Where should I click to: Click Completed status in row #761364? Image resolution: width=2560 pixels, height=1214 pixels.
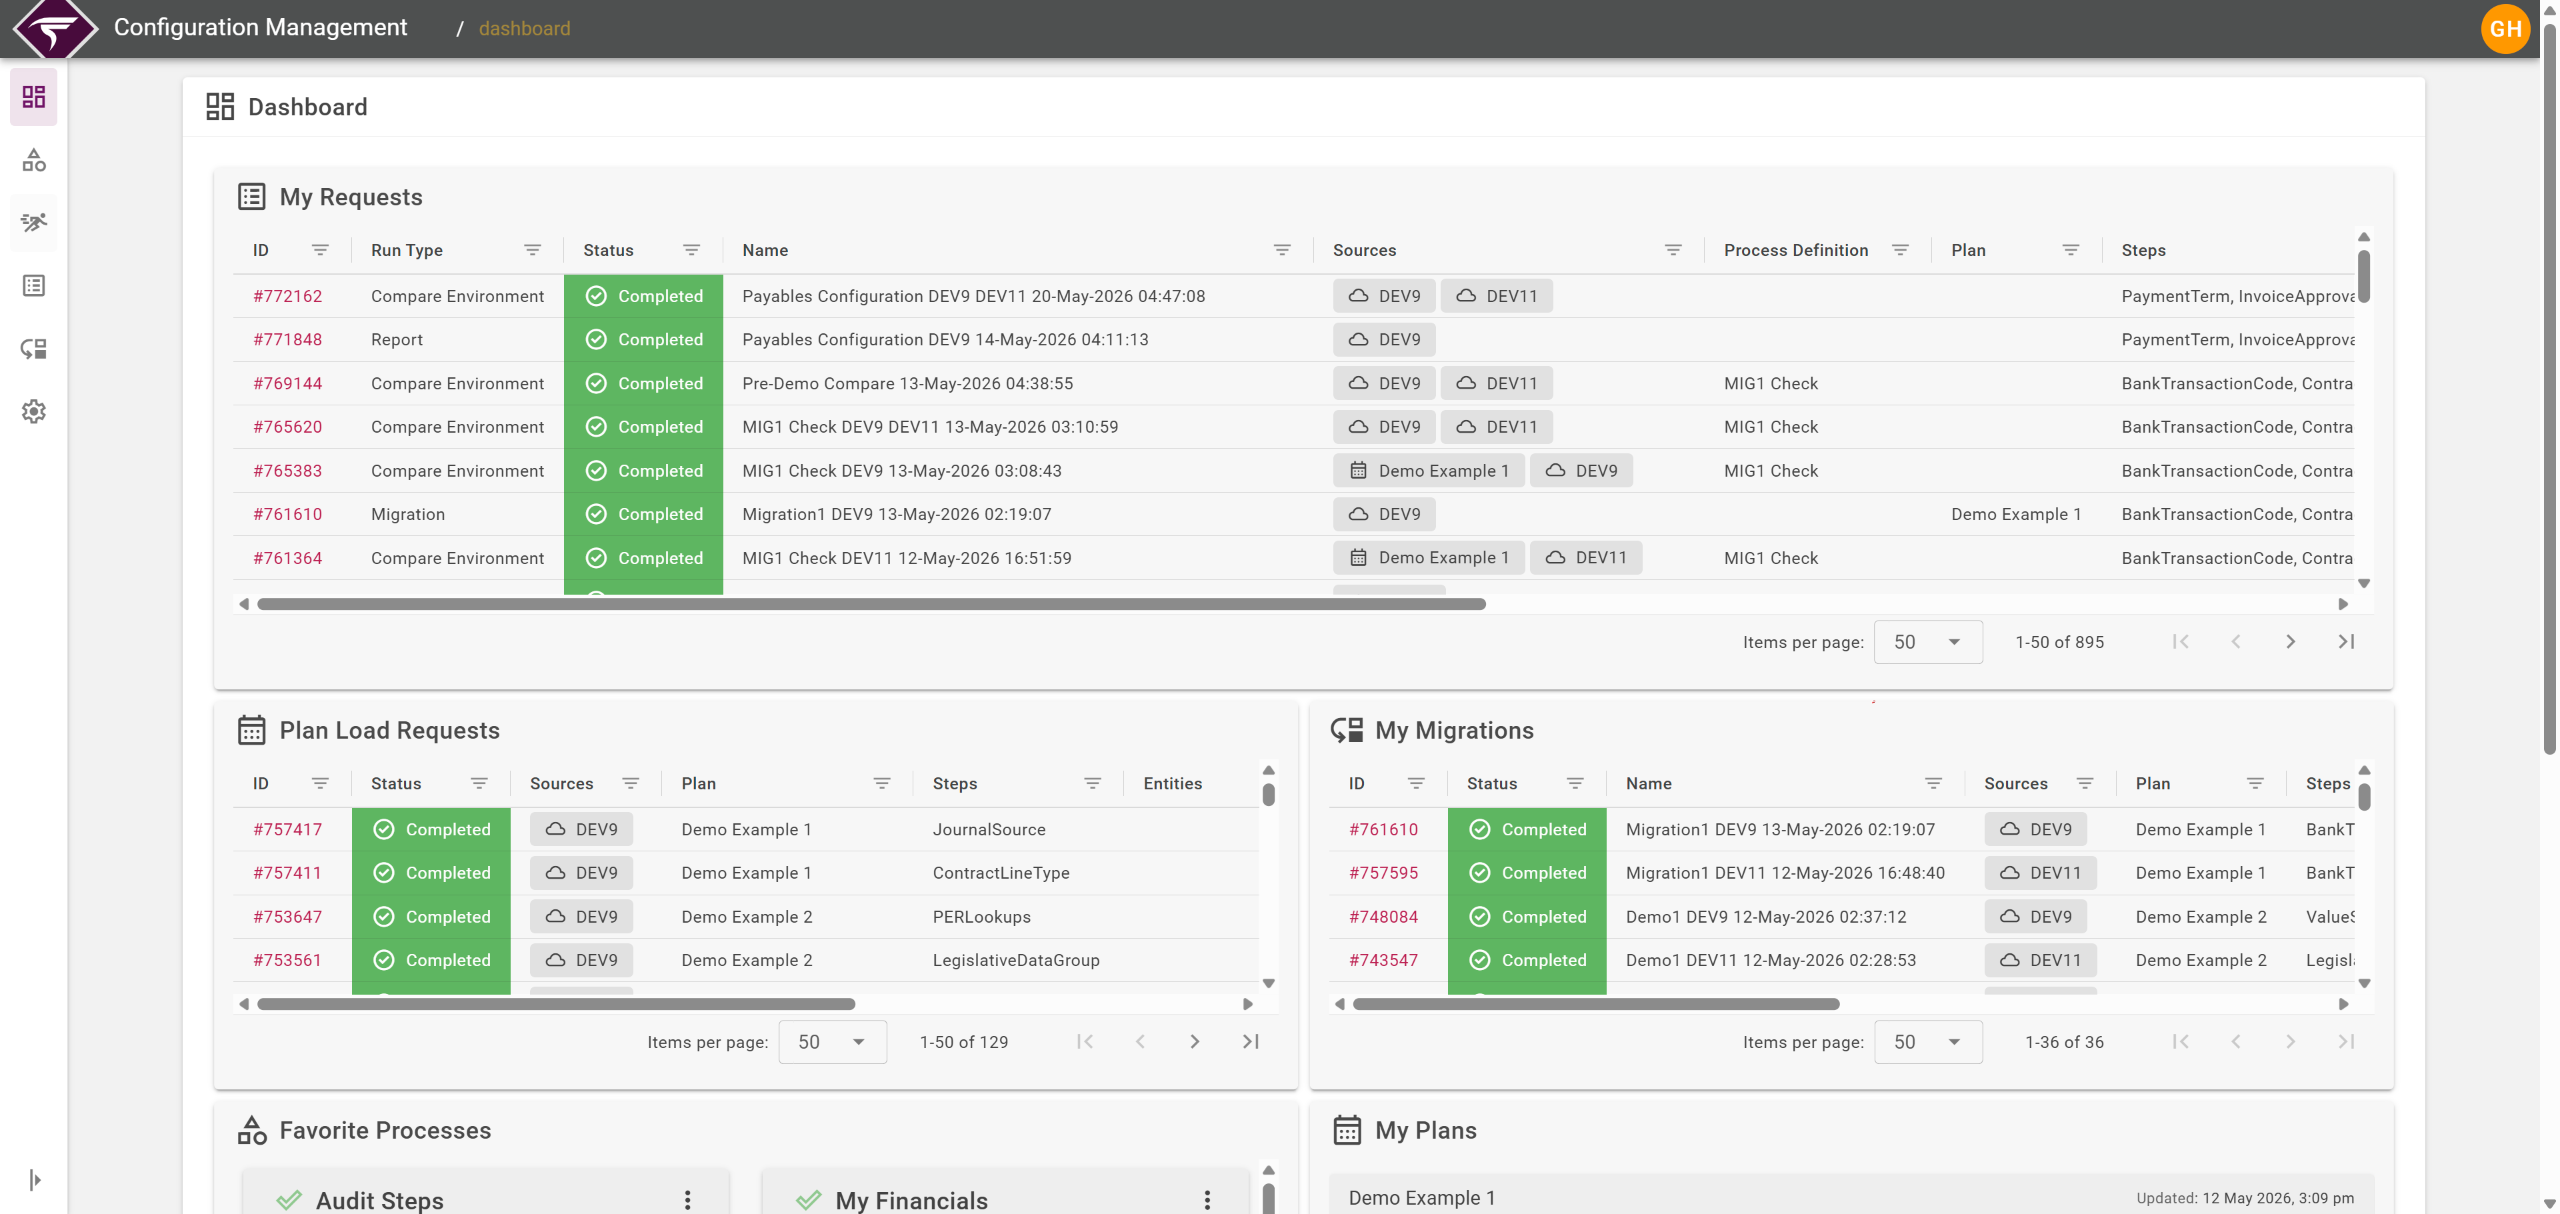click(x=643, y=558)
